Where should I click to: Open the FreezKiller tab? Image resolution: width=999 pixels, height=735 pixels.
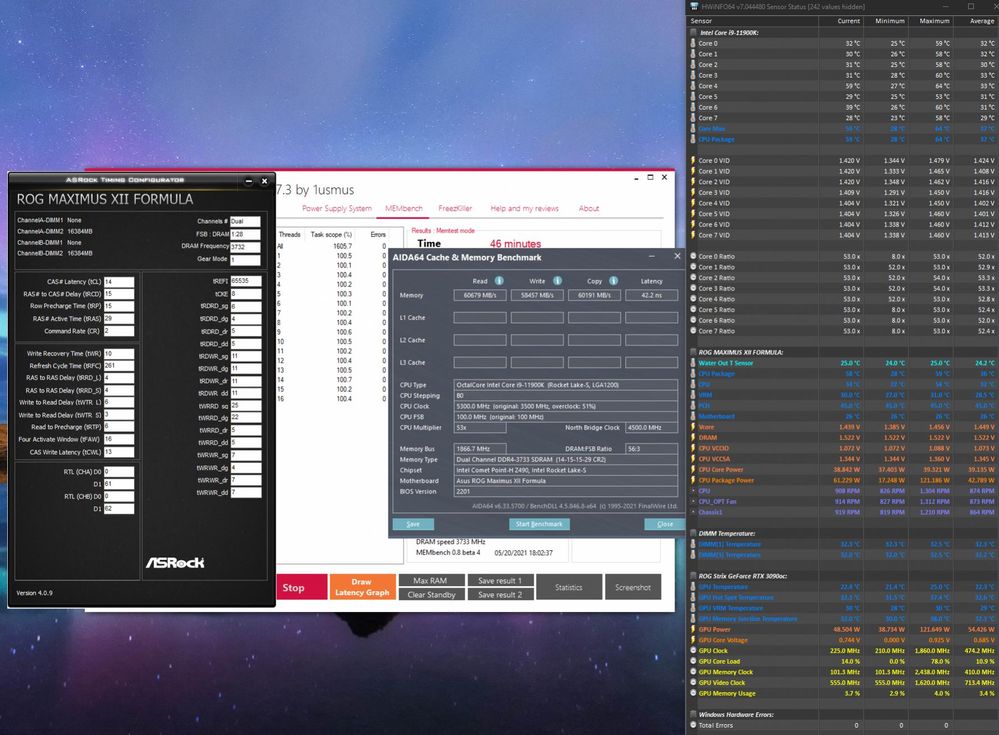pyautogui.click(x=455, y=208)
